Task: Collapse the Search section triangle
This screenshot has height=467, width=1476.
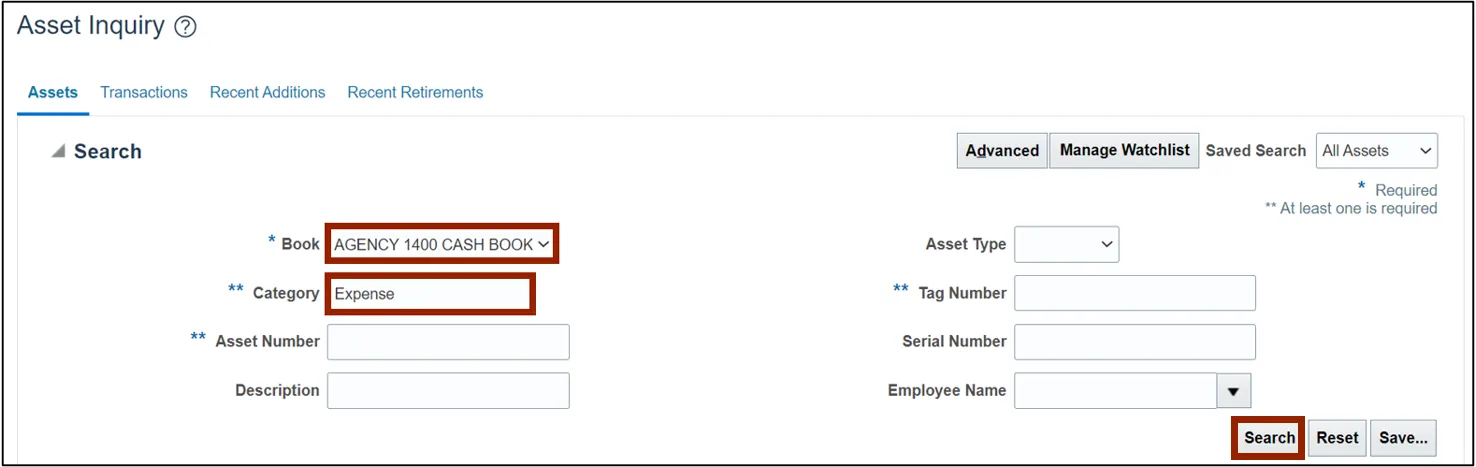Action: point(58,151)
